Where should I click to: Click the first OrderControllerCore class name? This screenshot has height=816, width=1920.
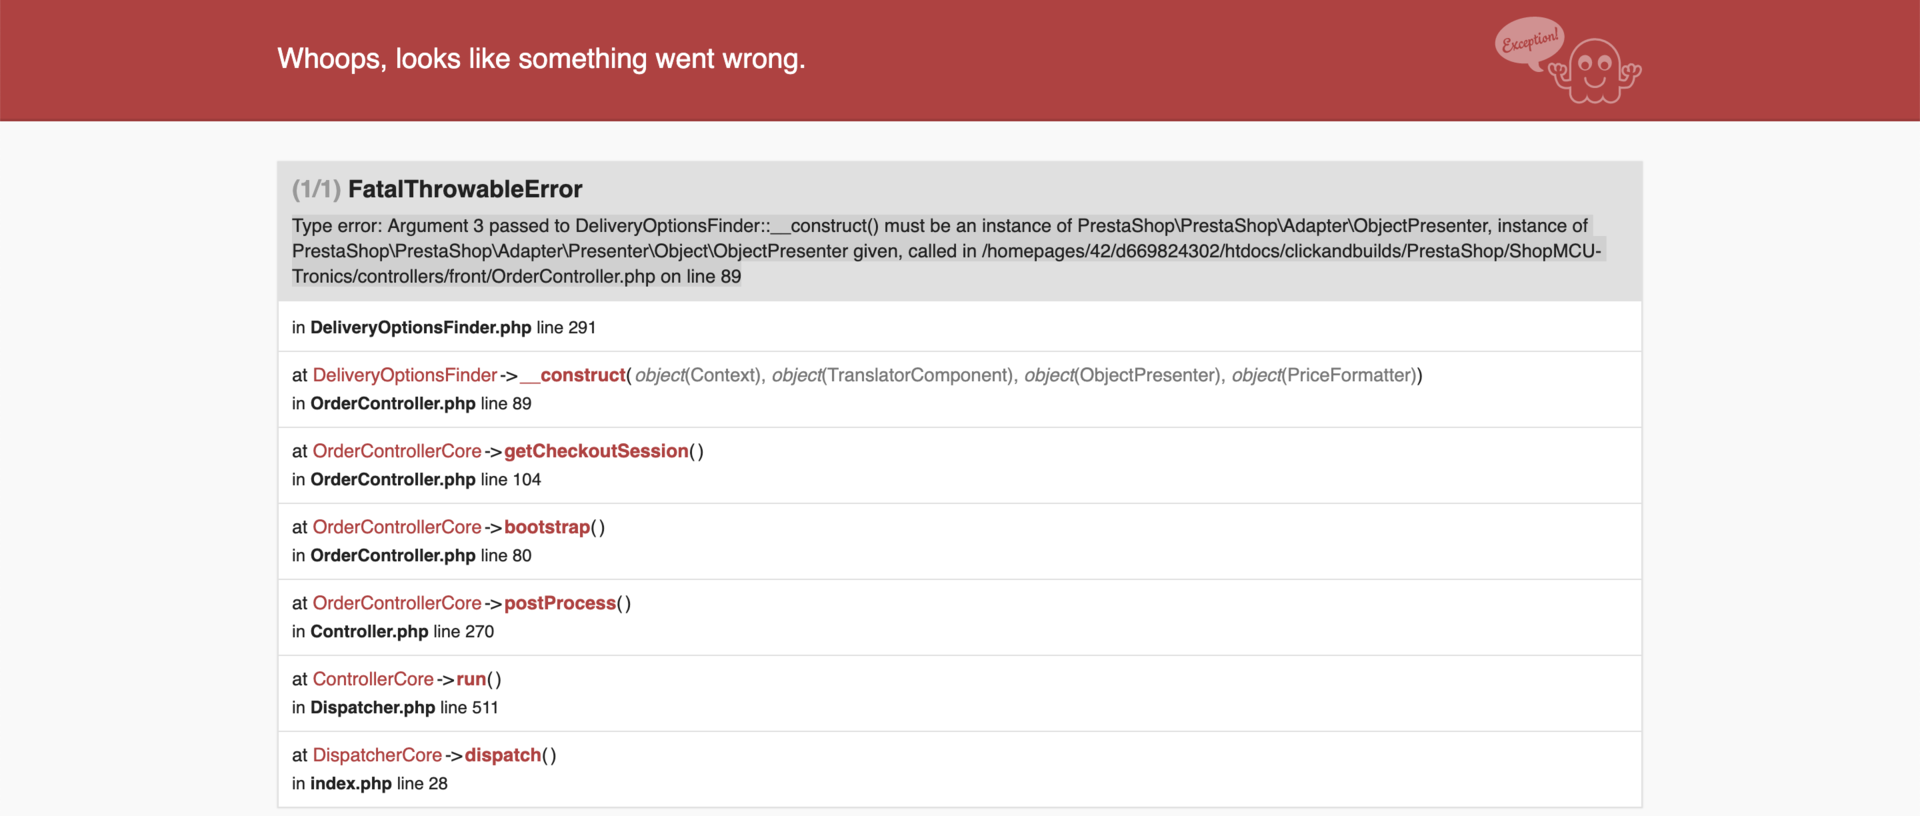click(397, 451)
